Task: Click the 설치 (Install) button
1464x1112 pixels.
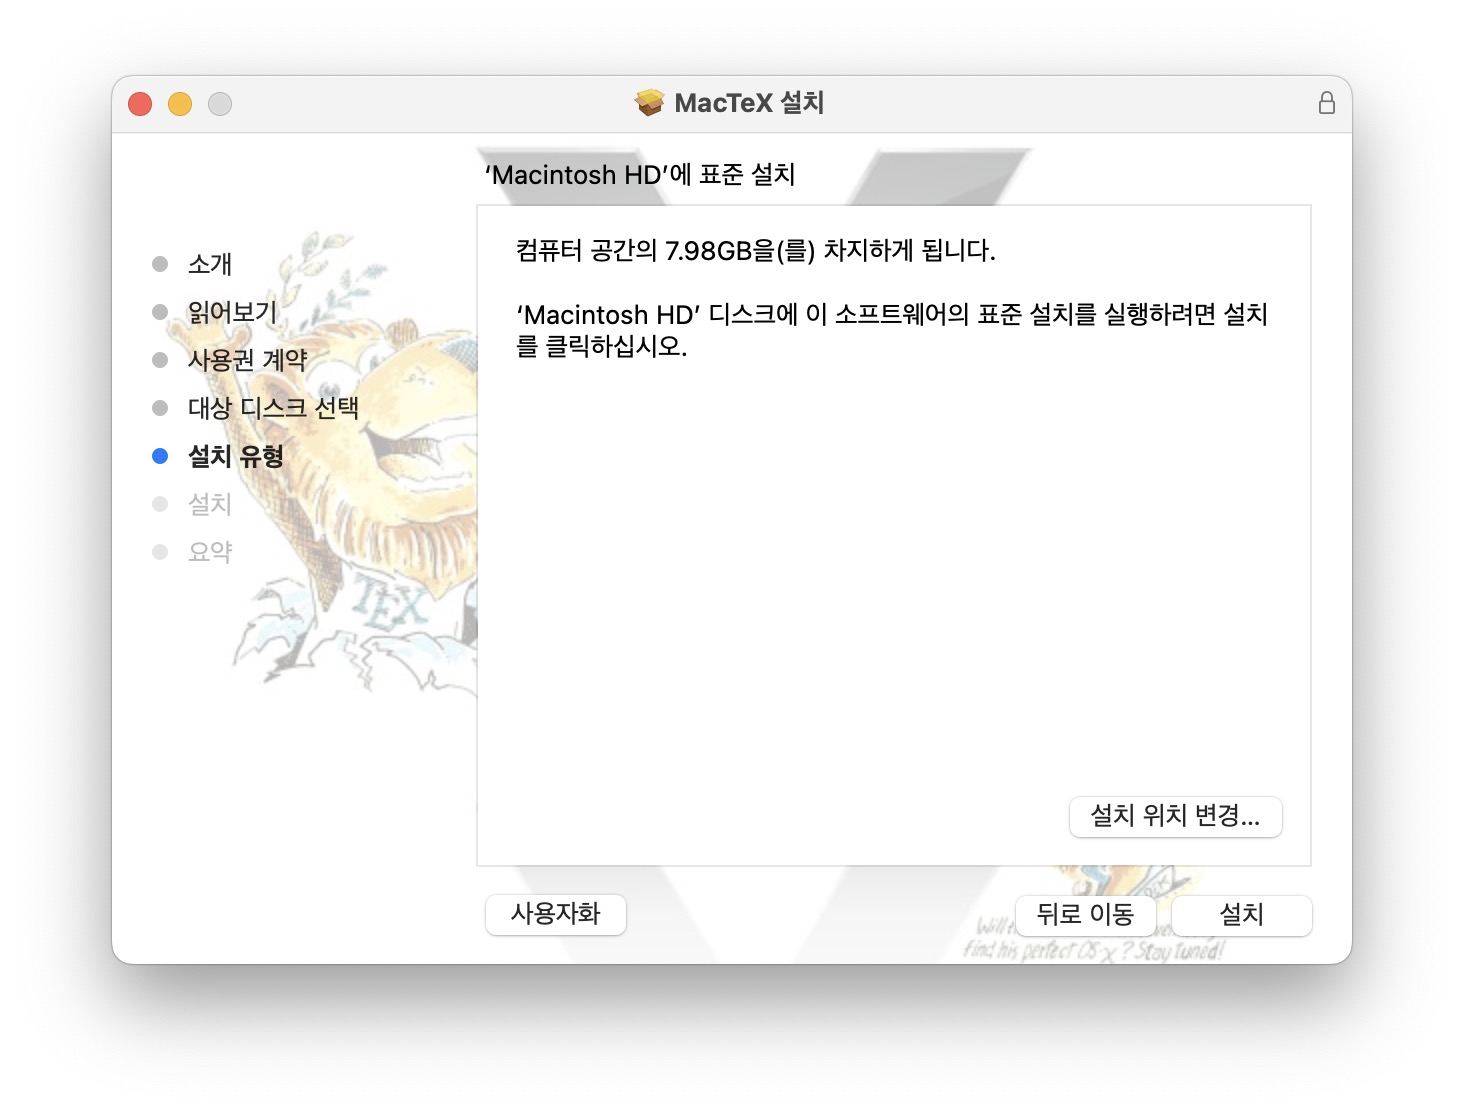Action: (x=1241, y=914)
